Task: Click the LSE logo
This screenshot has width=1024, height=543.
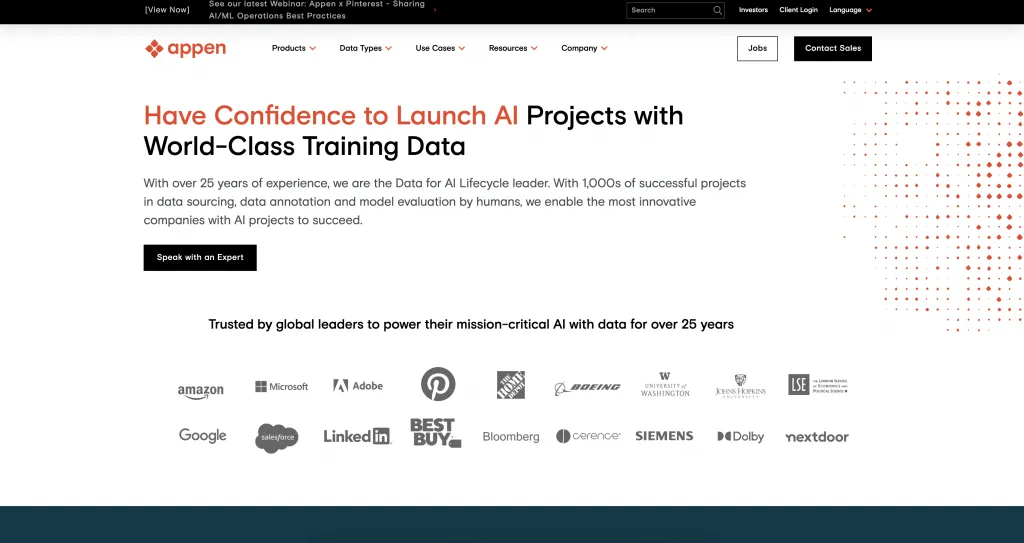Action: coord(818,385)
